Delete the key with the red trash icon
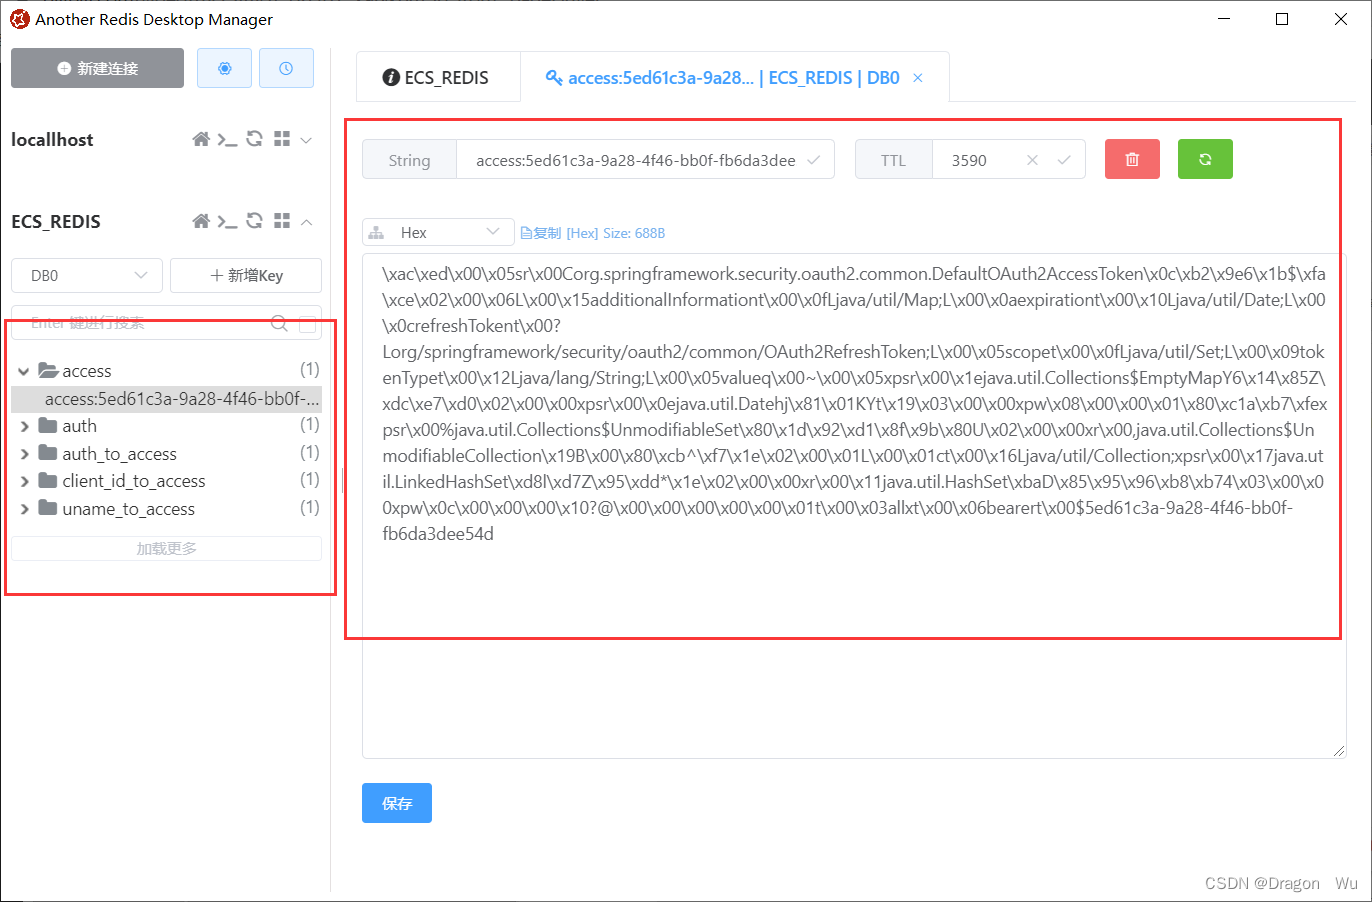1372x902 pixels. click(1131, 158)
